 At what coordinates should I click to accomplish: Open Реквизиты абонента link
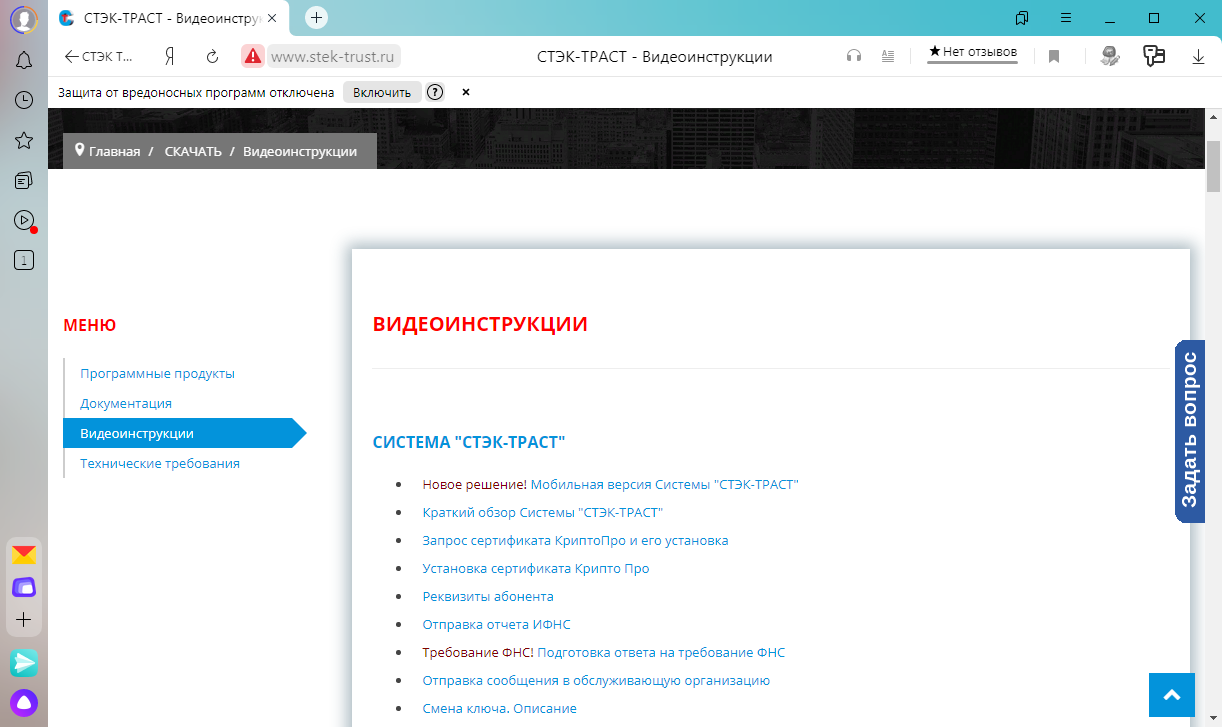click(488, 596)
